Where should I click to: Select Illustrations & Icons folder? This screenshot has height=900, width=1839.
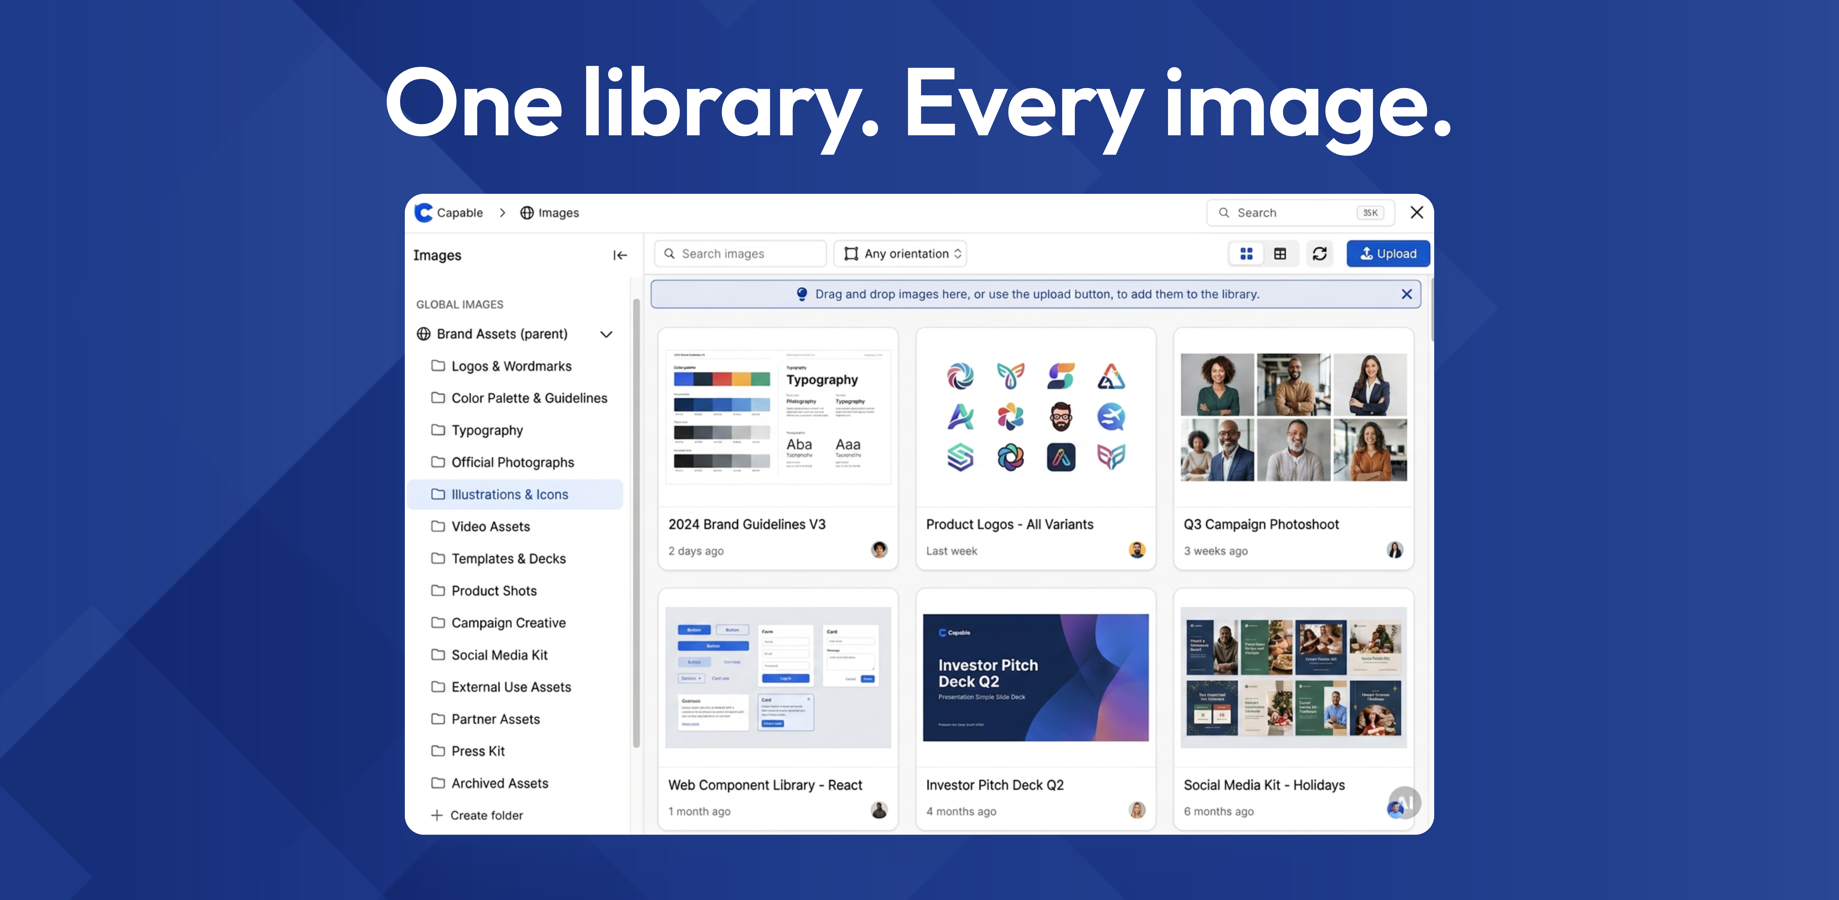pyautogui.click(x=515, y=494)
